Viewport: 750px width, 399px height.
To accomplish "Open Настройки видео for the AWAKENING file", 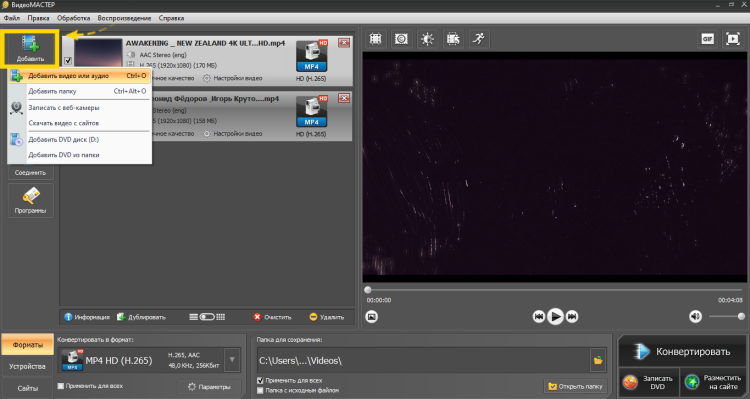I will click(x=233, y=78).
